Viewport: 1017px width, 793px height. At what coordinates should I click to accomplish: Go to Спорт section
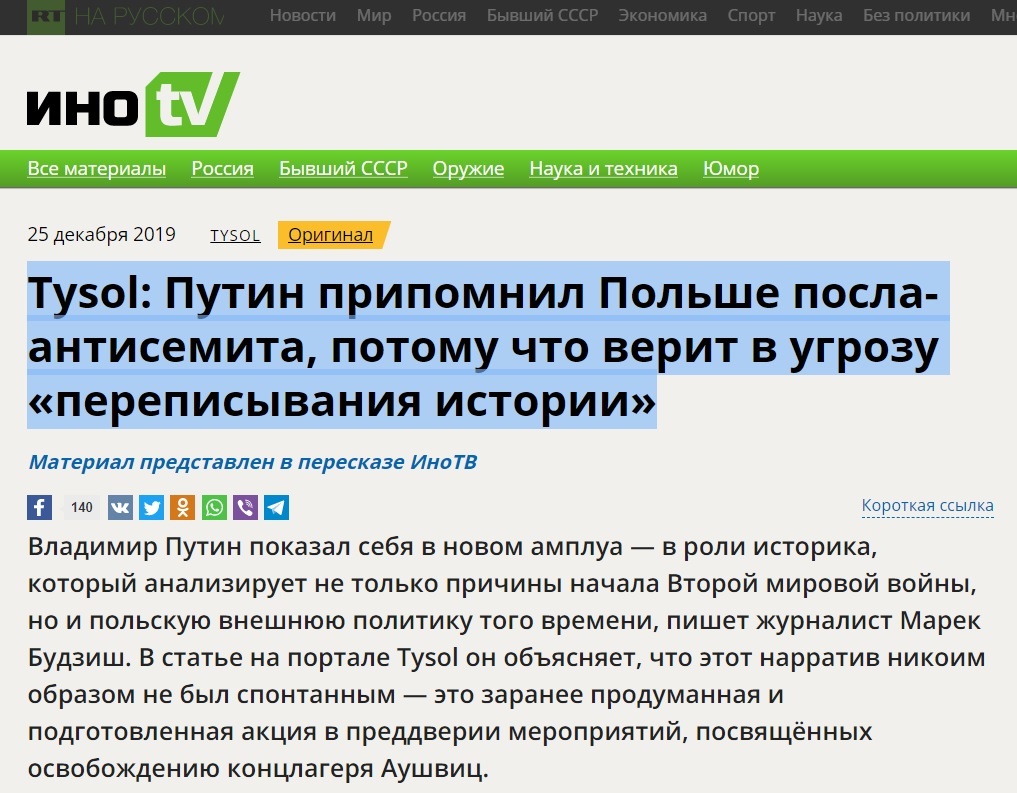750,16
